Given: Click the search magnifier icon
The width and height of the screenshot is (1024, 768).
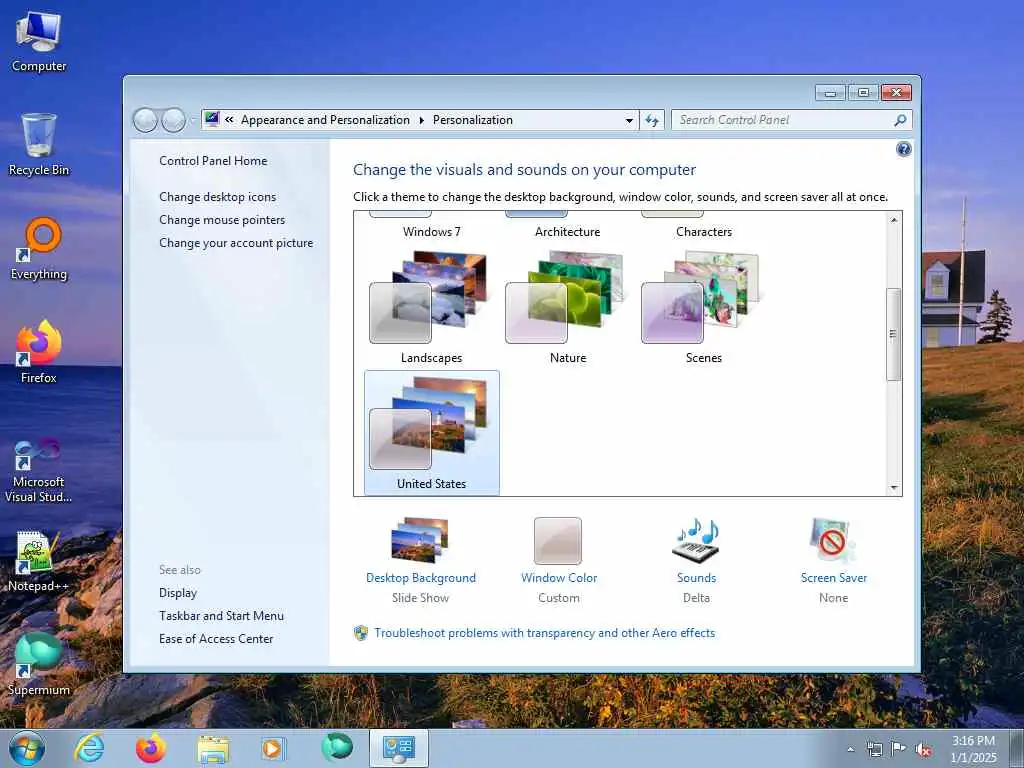Looking at the screenshot, I should pos(900,120).
